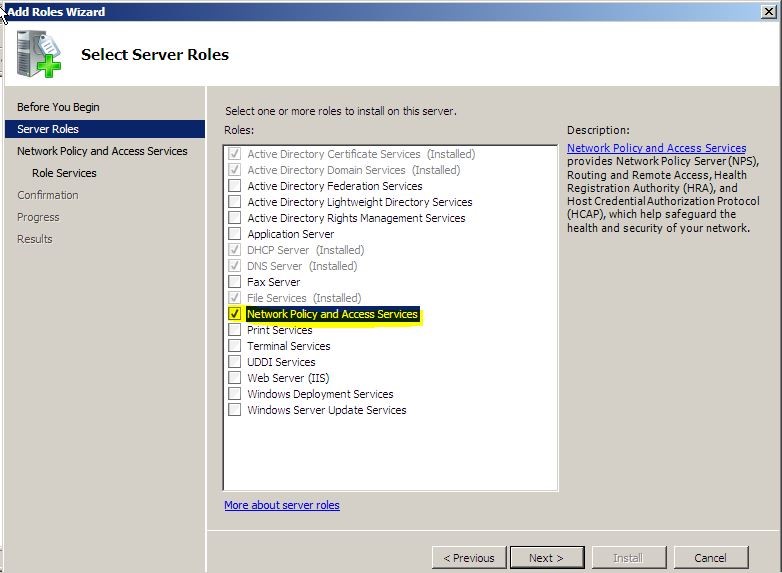Tick the Web Server (IIS) checkbox
The width and height of the screenshot is (782, 573).
click(x=234, y=378)
